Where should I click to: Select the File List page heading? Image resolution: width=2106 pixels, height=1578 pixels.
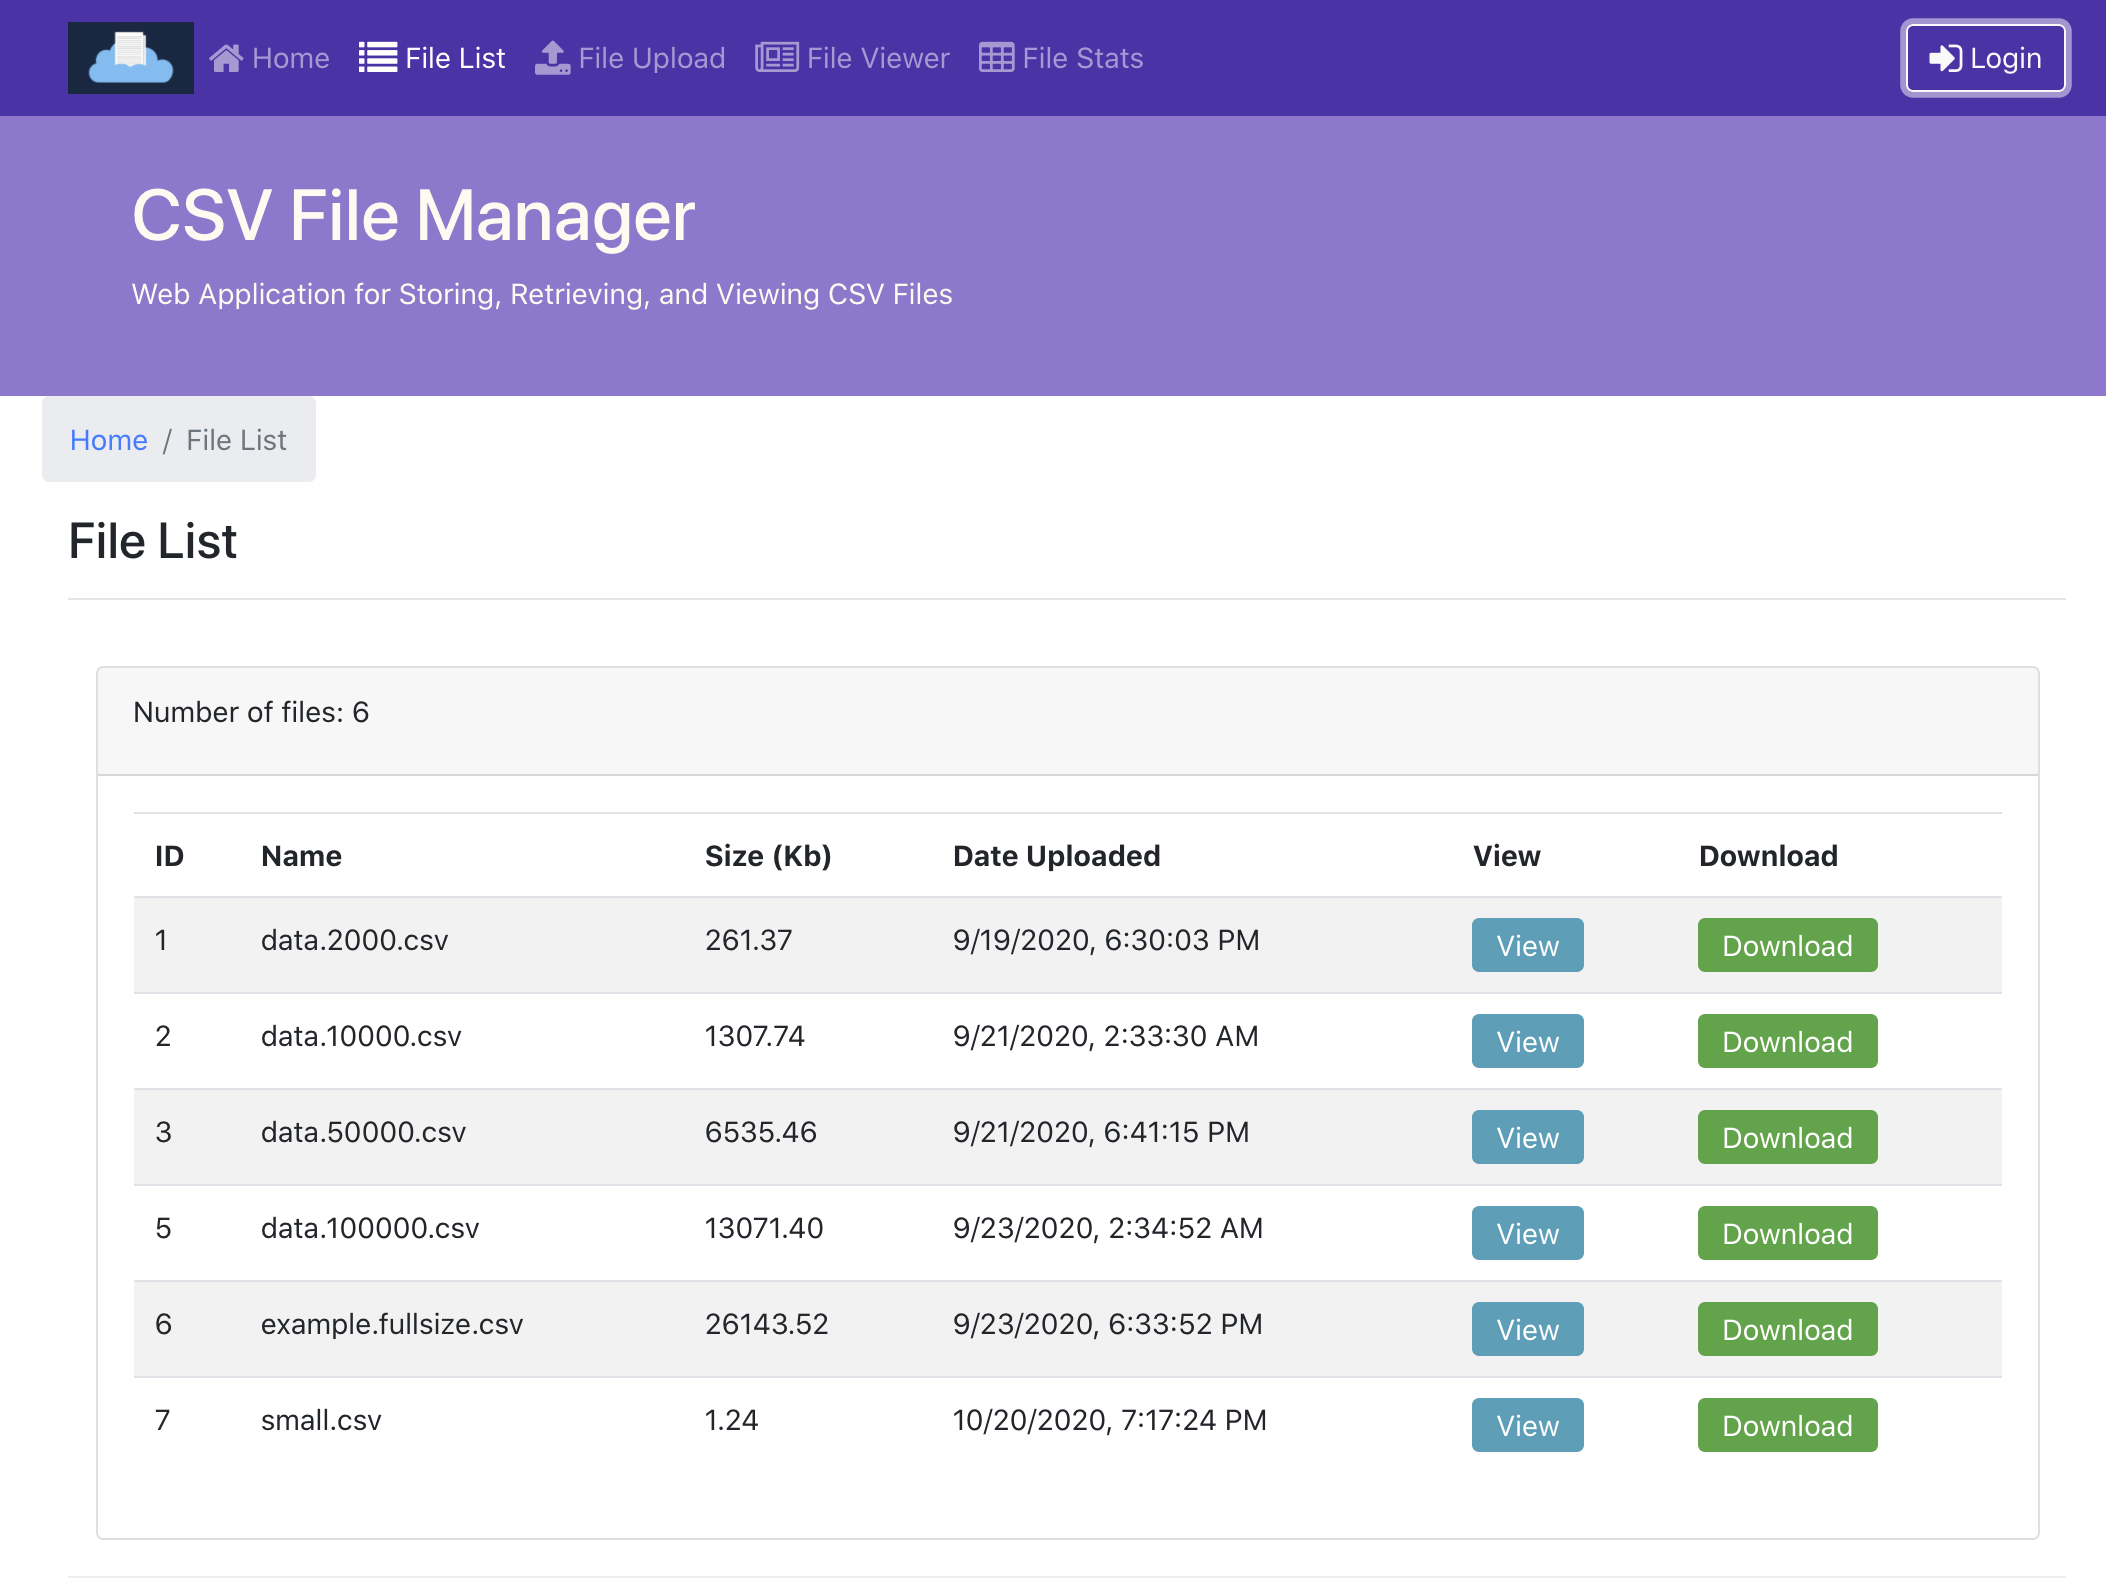(x=152, y=541)
